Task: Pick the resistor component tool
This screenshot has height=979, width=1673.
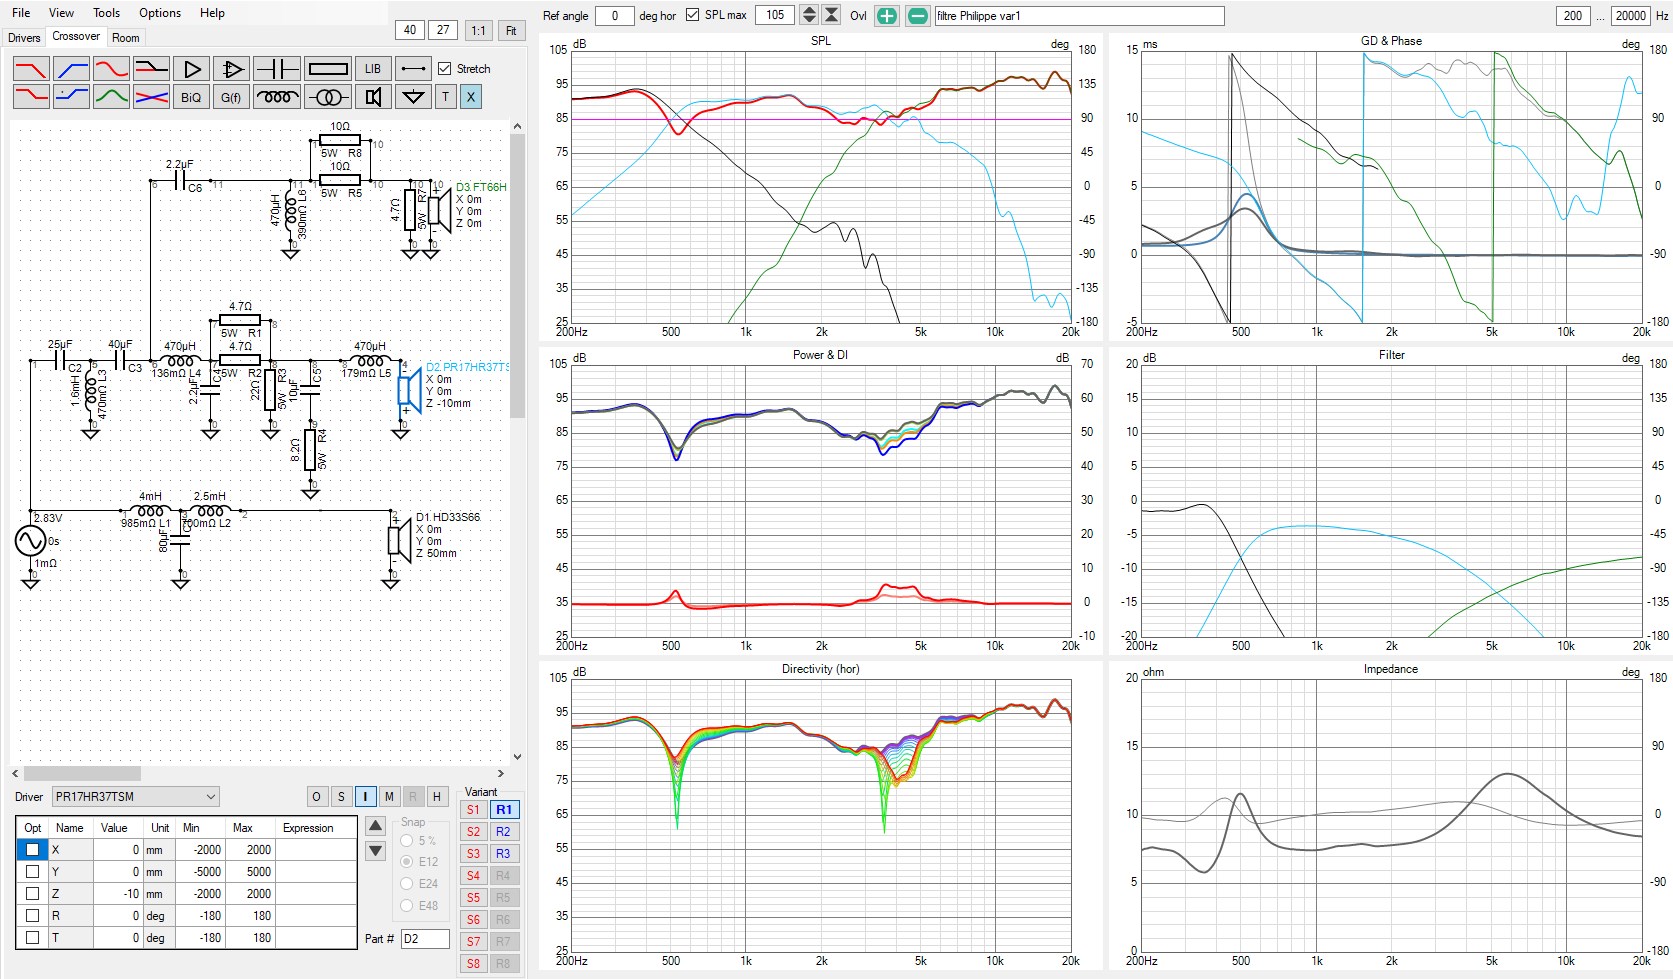Action: tap(328, 69)
